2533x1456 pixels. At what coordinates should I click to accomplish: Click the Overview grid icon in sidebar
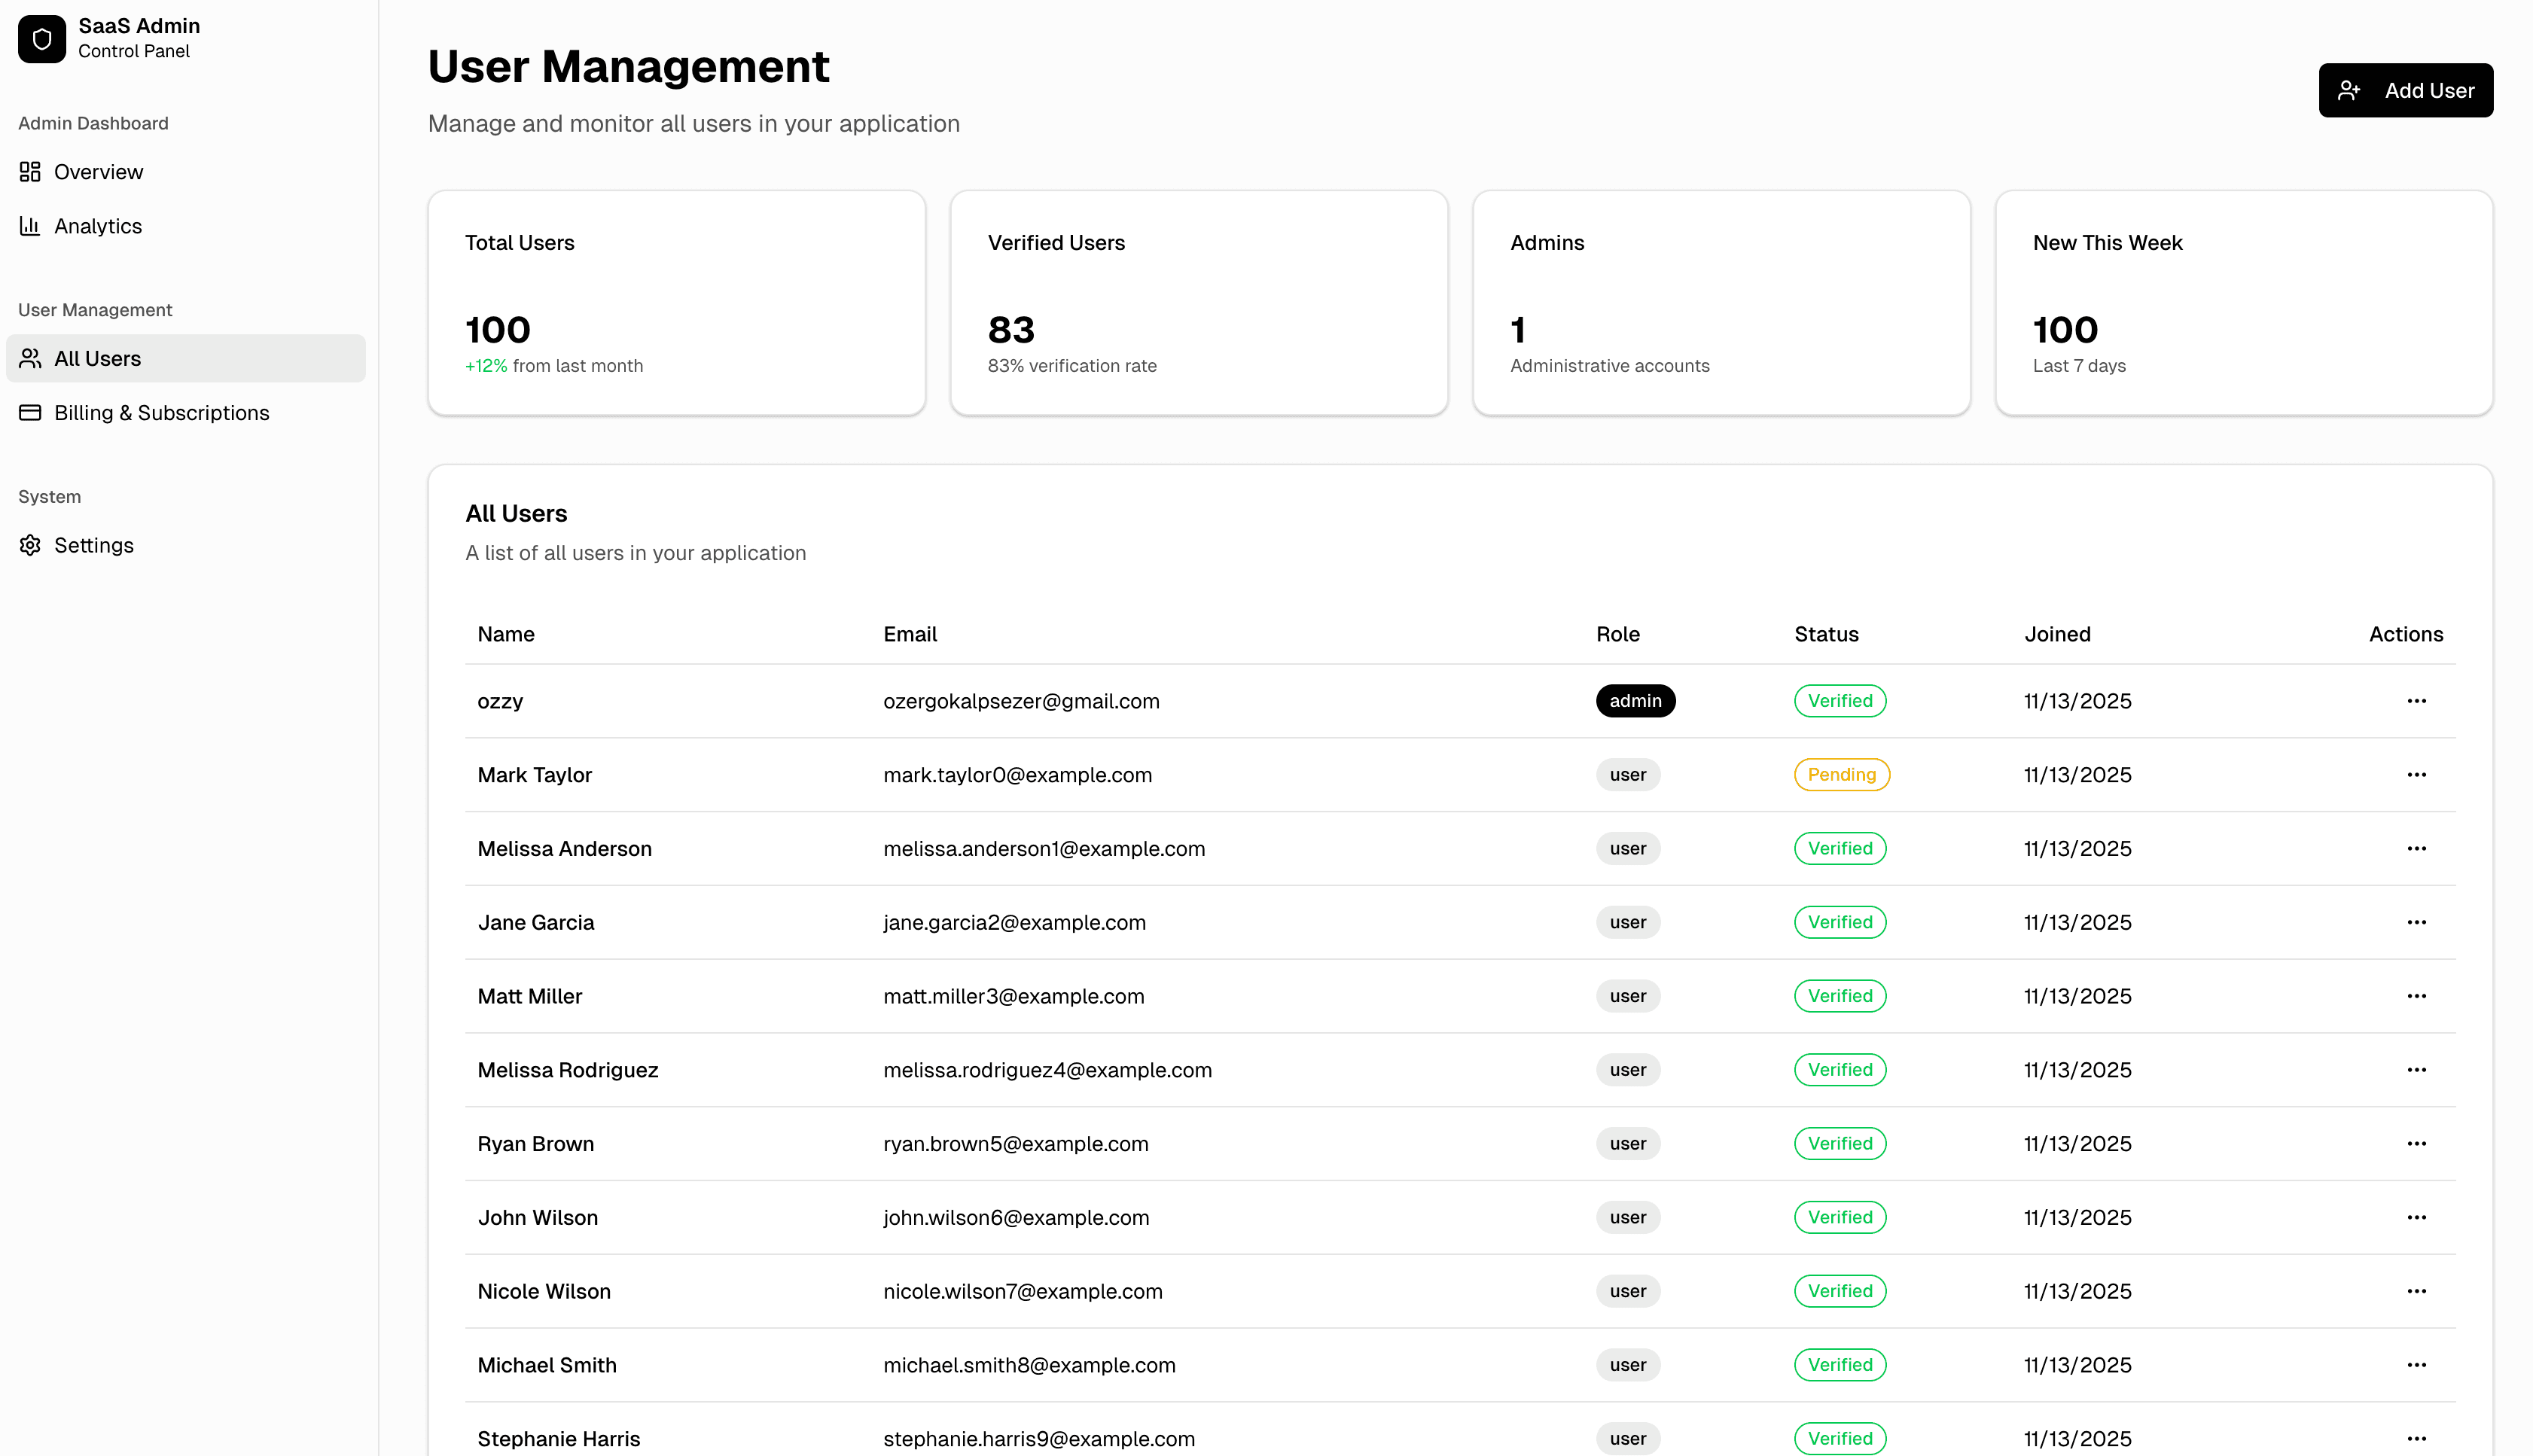point(30,172)
